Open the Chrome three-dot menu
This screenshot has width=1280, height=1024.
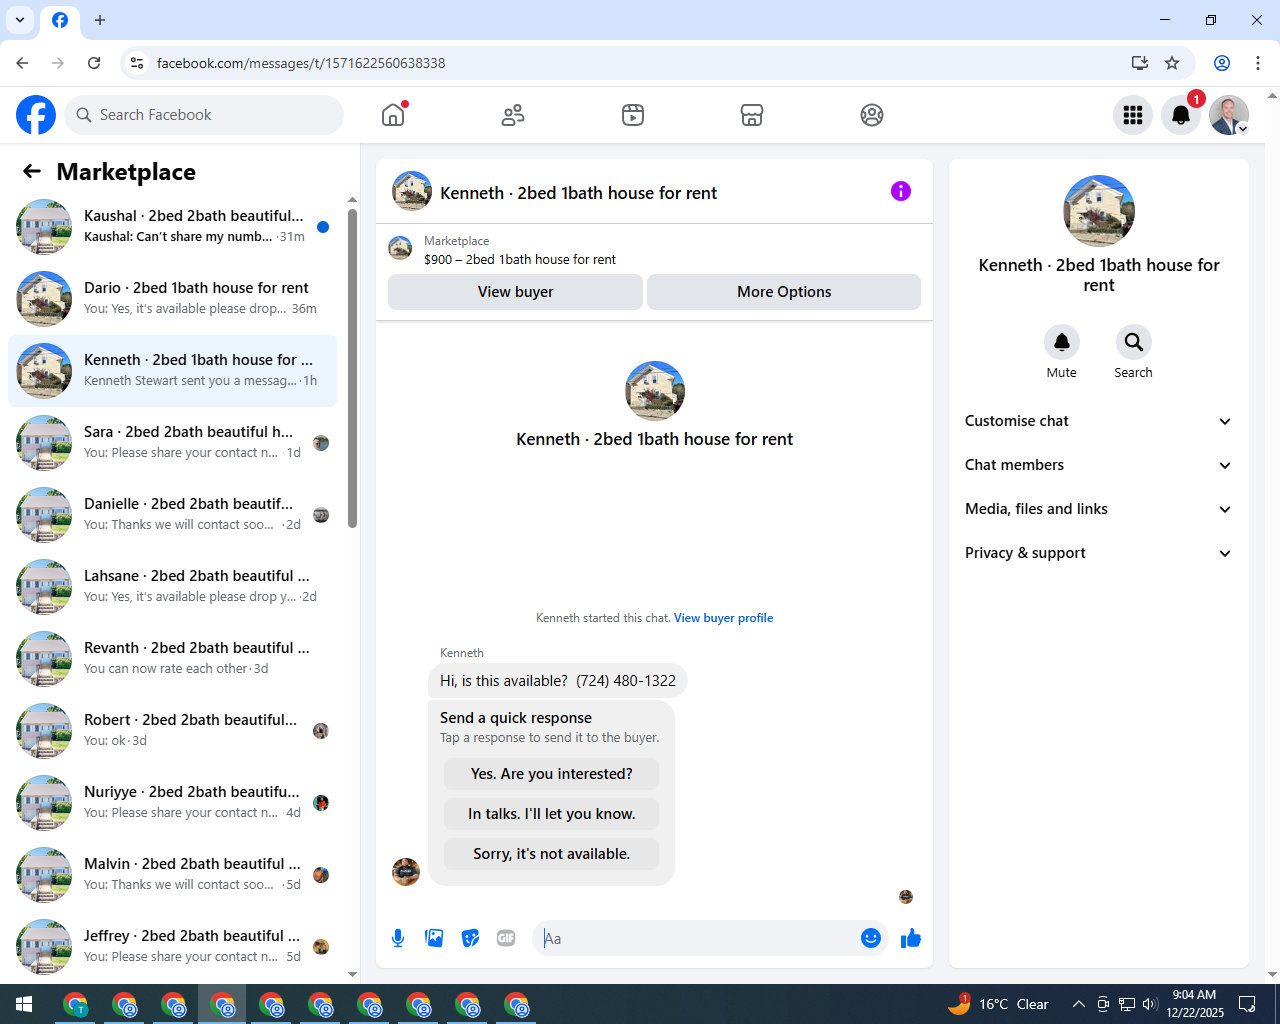point(1258,63)
